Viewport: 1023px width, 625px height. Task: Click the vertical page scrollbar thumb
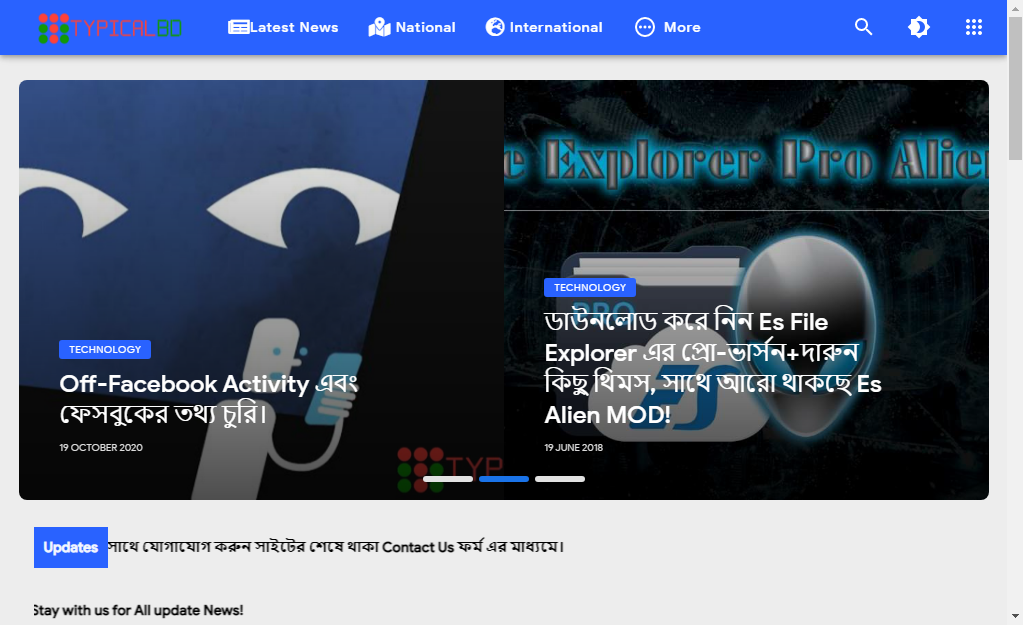click(x=1015, y=88)
